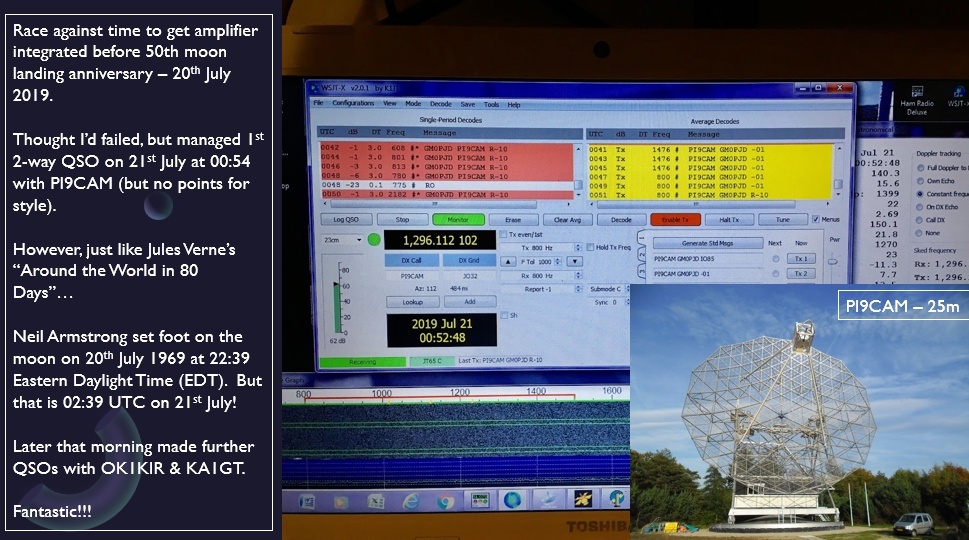This screenshot has height=540, width=969.
Task: Switch to message tab 2
Action: tap(641, 255)
